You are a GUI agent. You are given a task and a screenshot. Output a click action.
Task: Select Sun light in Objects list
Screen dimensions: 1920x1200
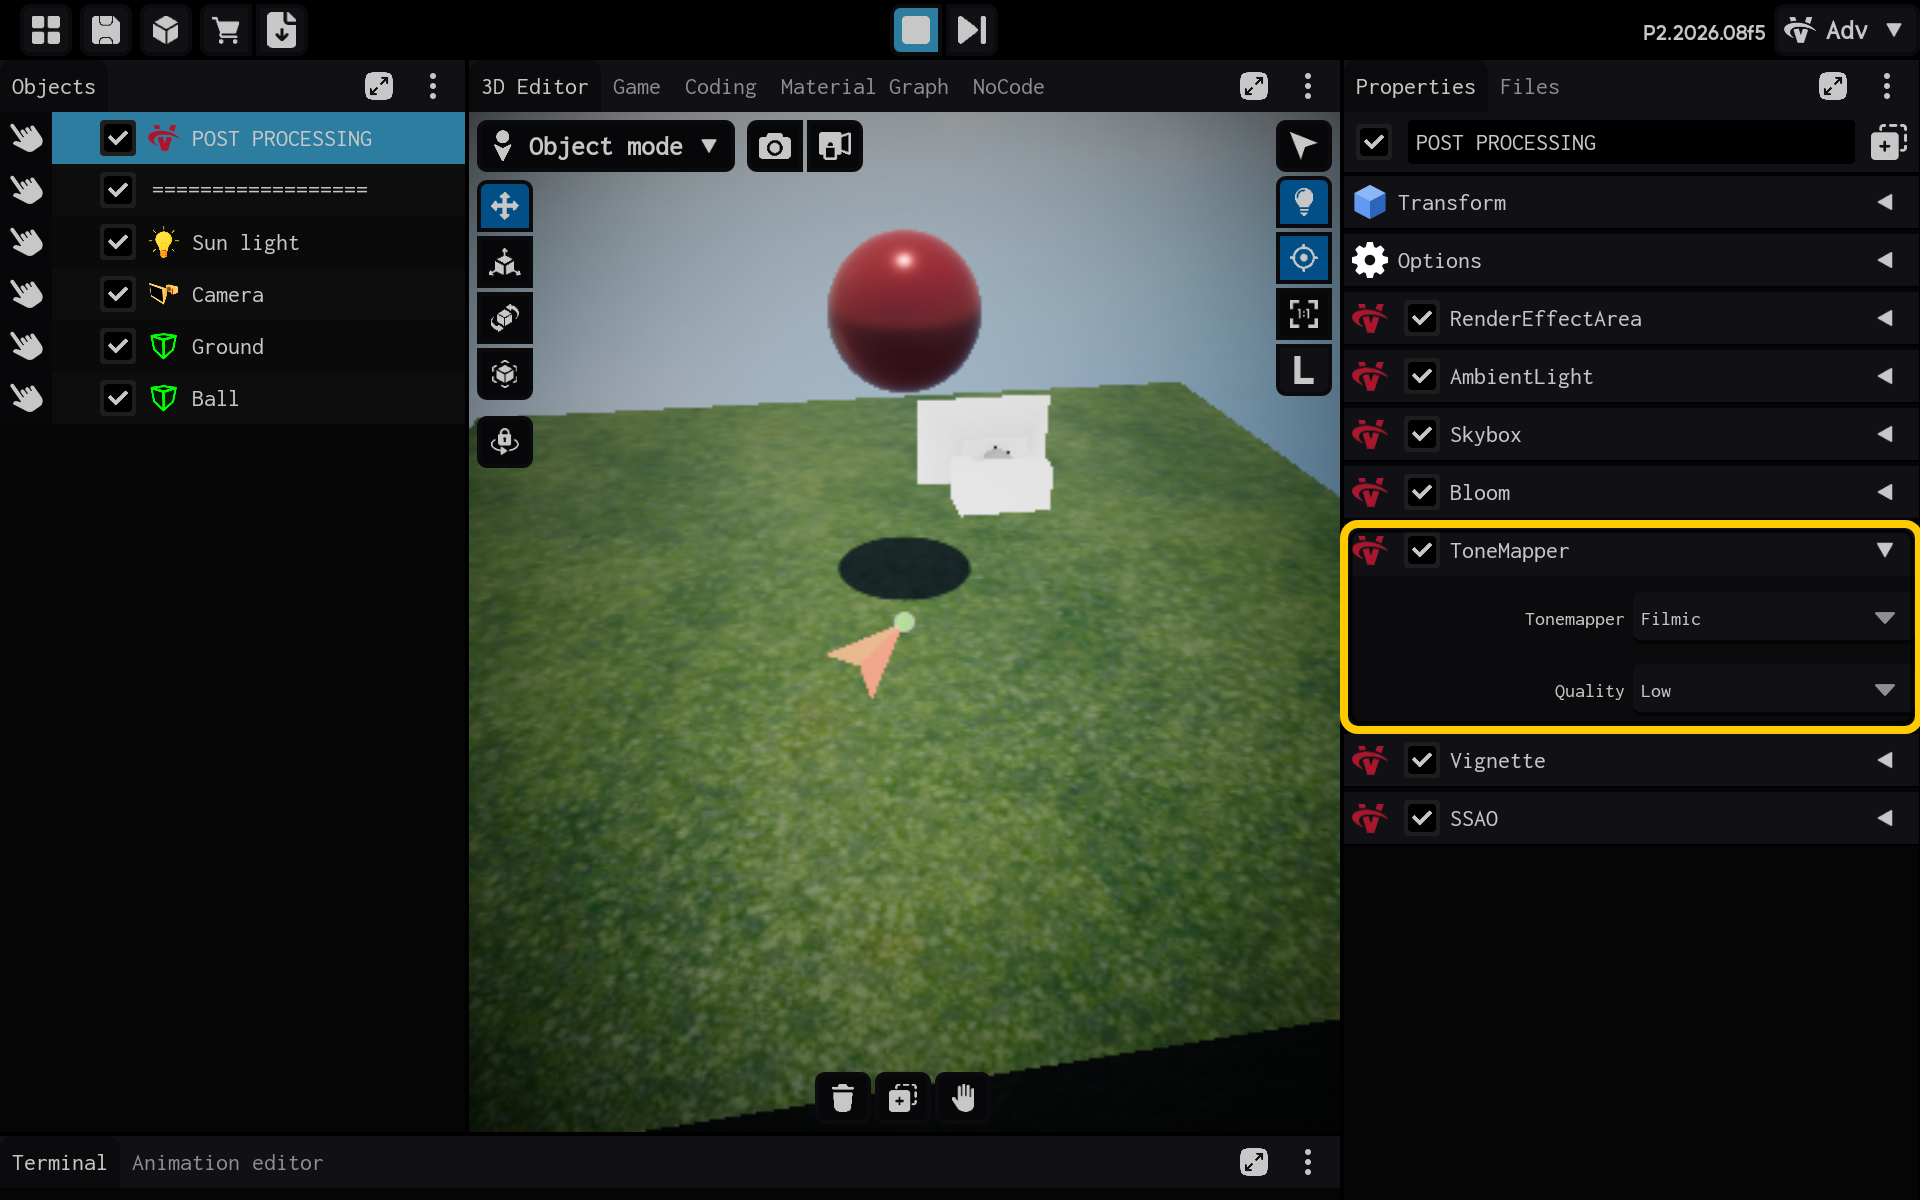tap(258, 242)
